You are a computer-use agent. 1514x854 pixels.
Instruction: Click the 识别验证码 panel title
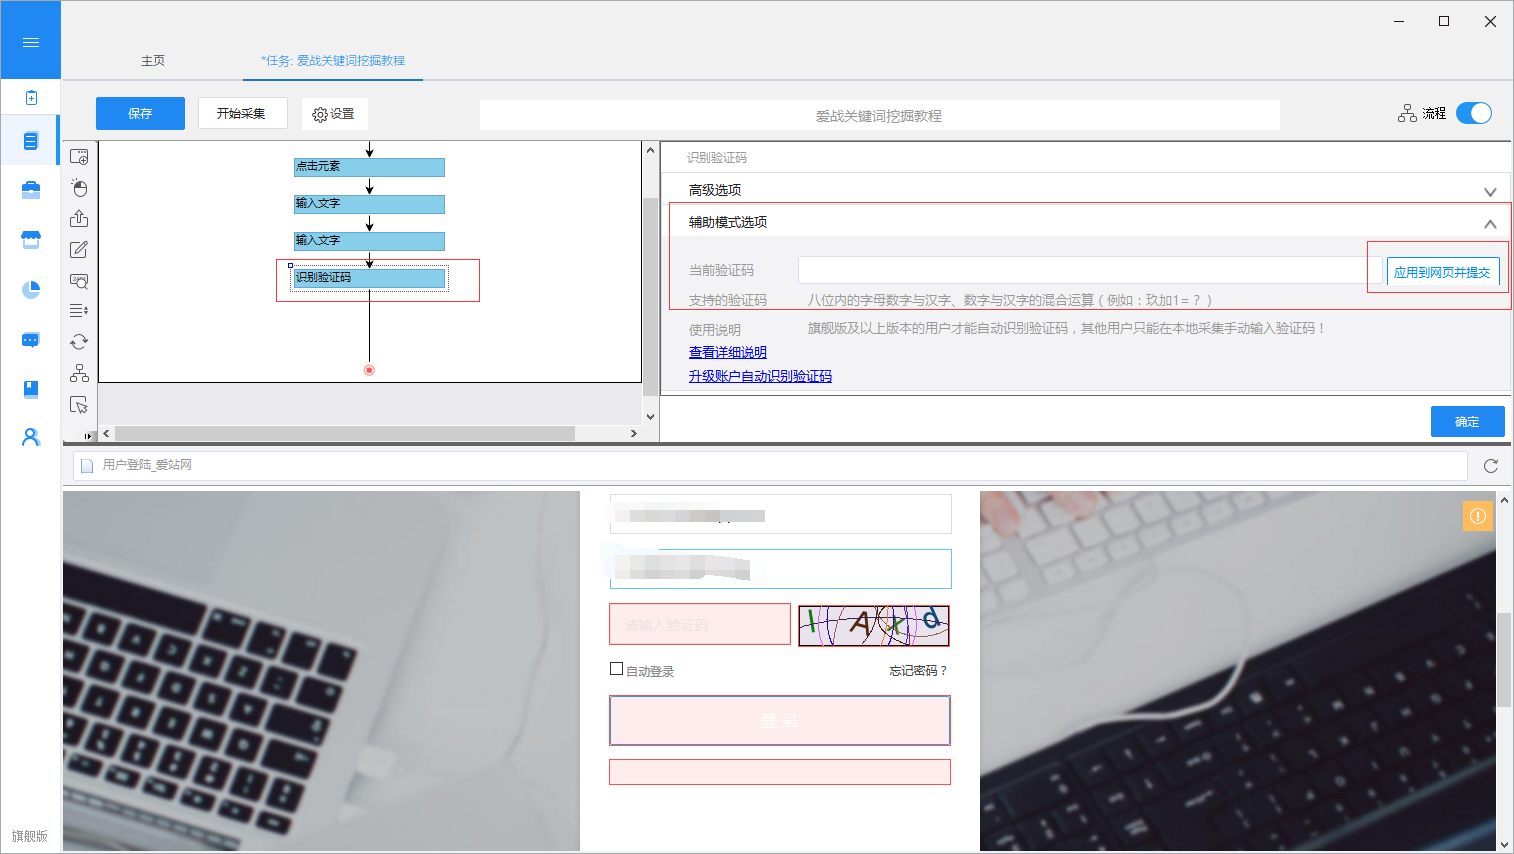[717, 158]
